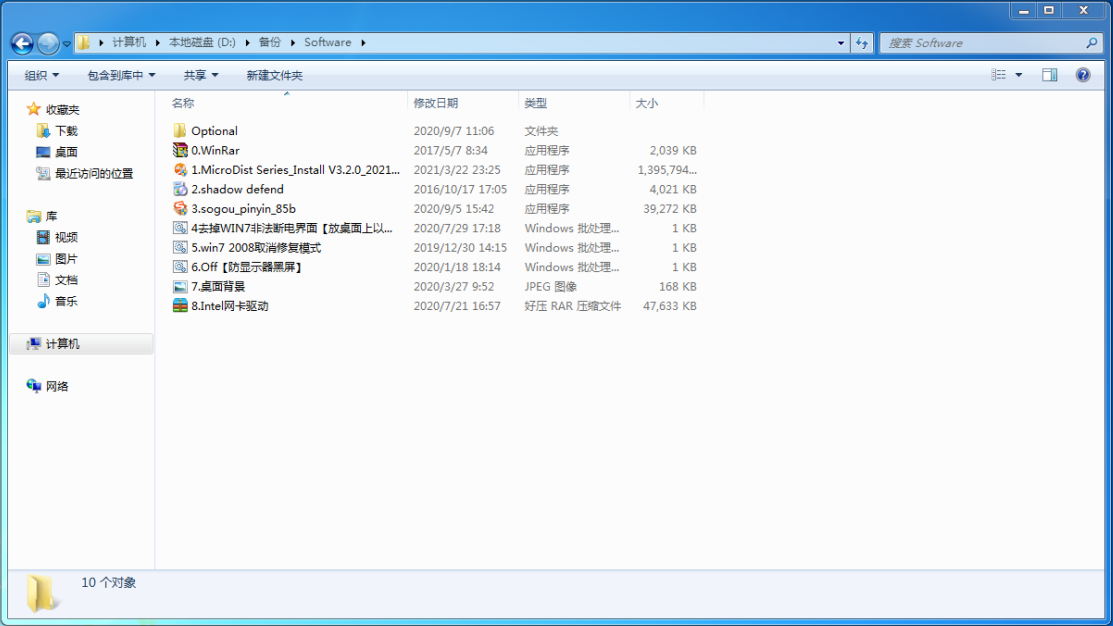Select the 8.Intel网卡驱动 RAR archive icon

pos(180,306)
